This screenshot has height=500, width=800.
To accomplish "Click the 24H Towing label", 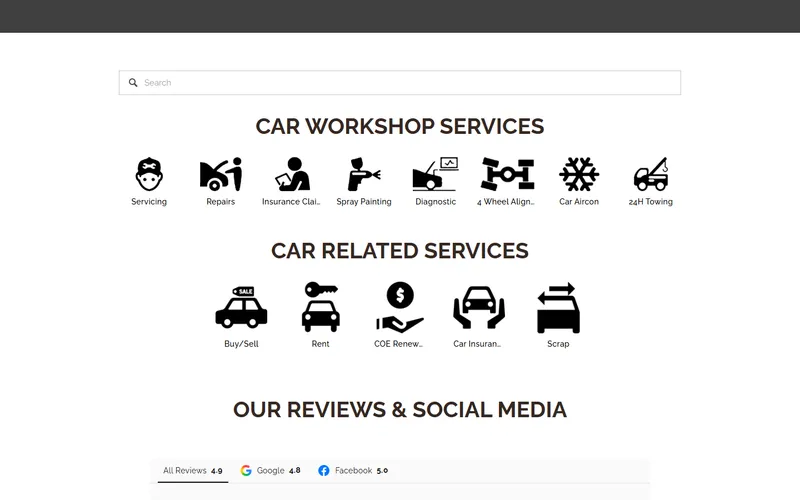I will [x=651, y=202].
